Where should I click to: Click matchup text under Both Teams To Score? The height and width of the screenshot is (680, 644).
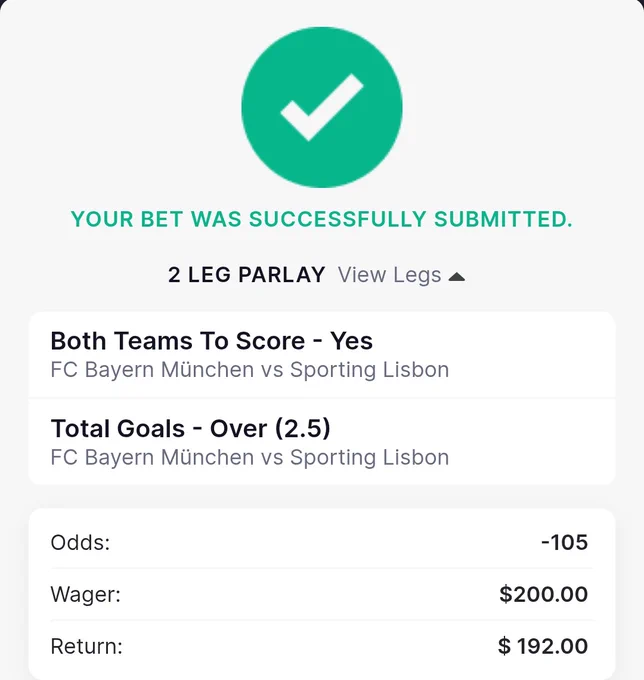(250, 370)
